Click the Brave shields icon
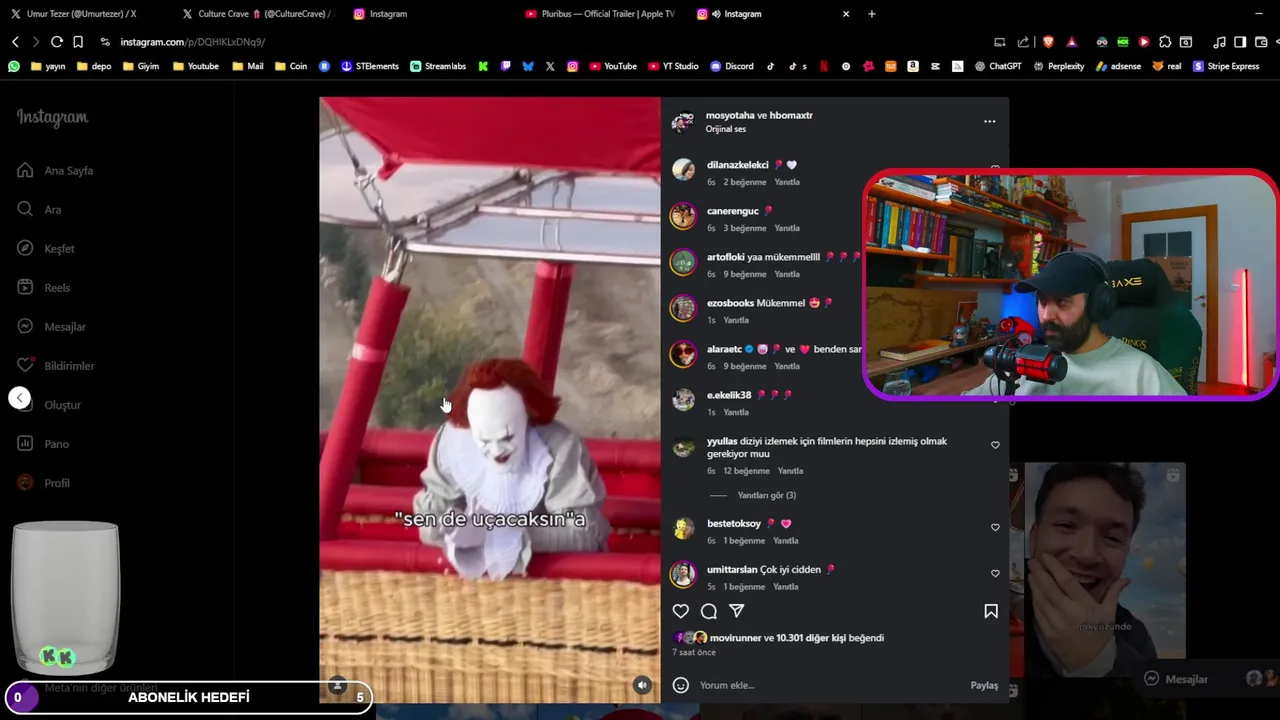This screenshot has height=720, width=1280. click(1048, 42)
